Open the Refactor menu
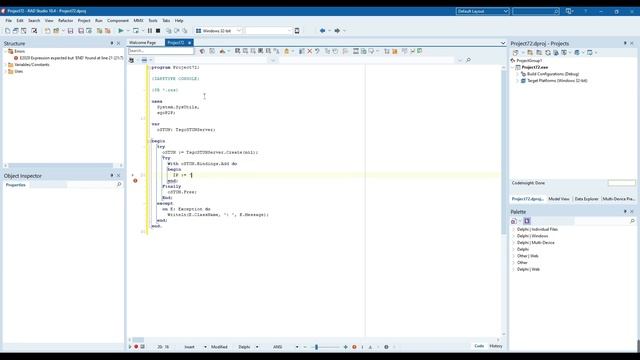The width and height of the screenshot is (640, 360). [65, 20]
